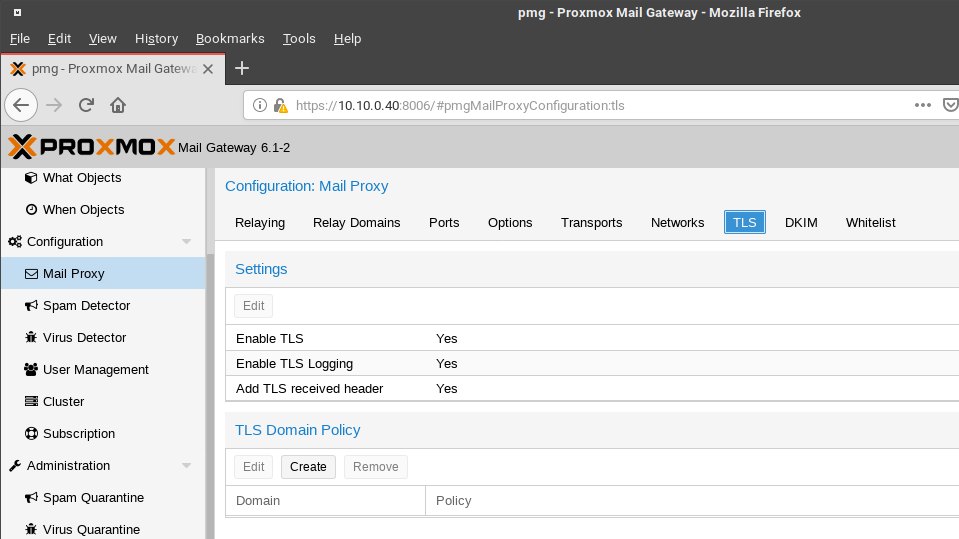
Task: Click the address bar URL field
Action: coord(600,105)
